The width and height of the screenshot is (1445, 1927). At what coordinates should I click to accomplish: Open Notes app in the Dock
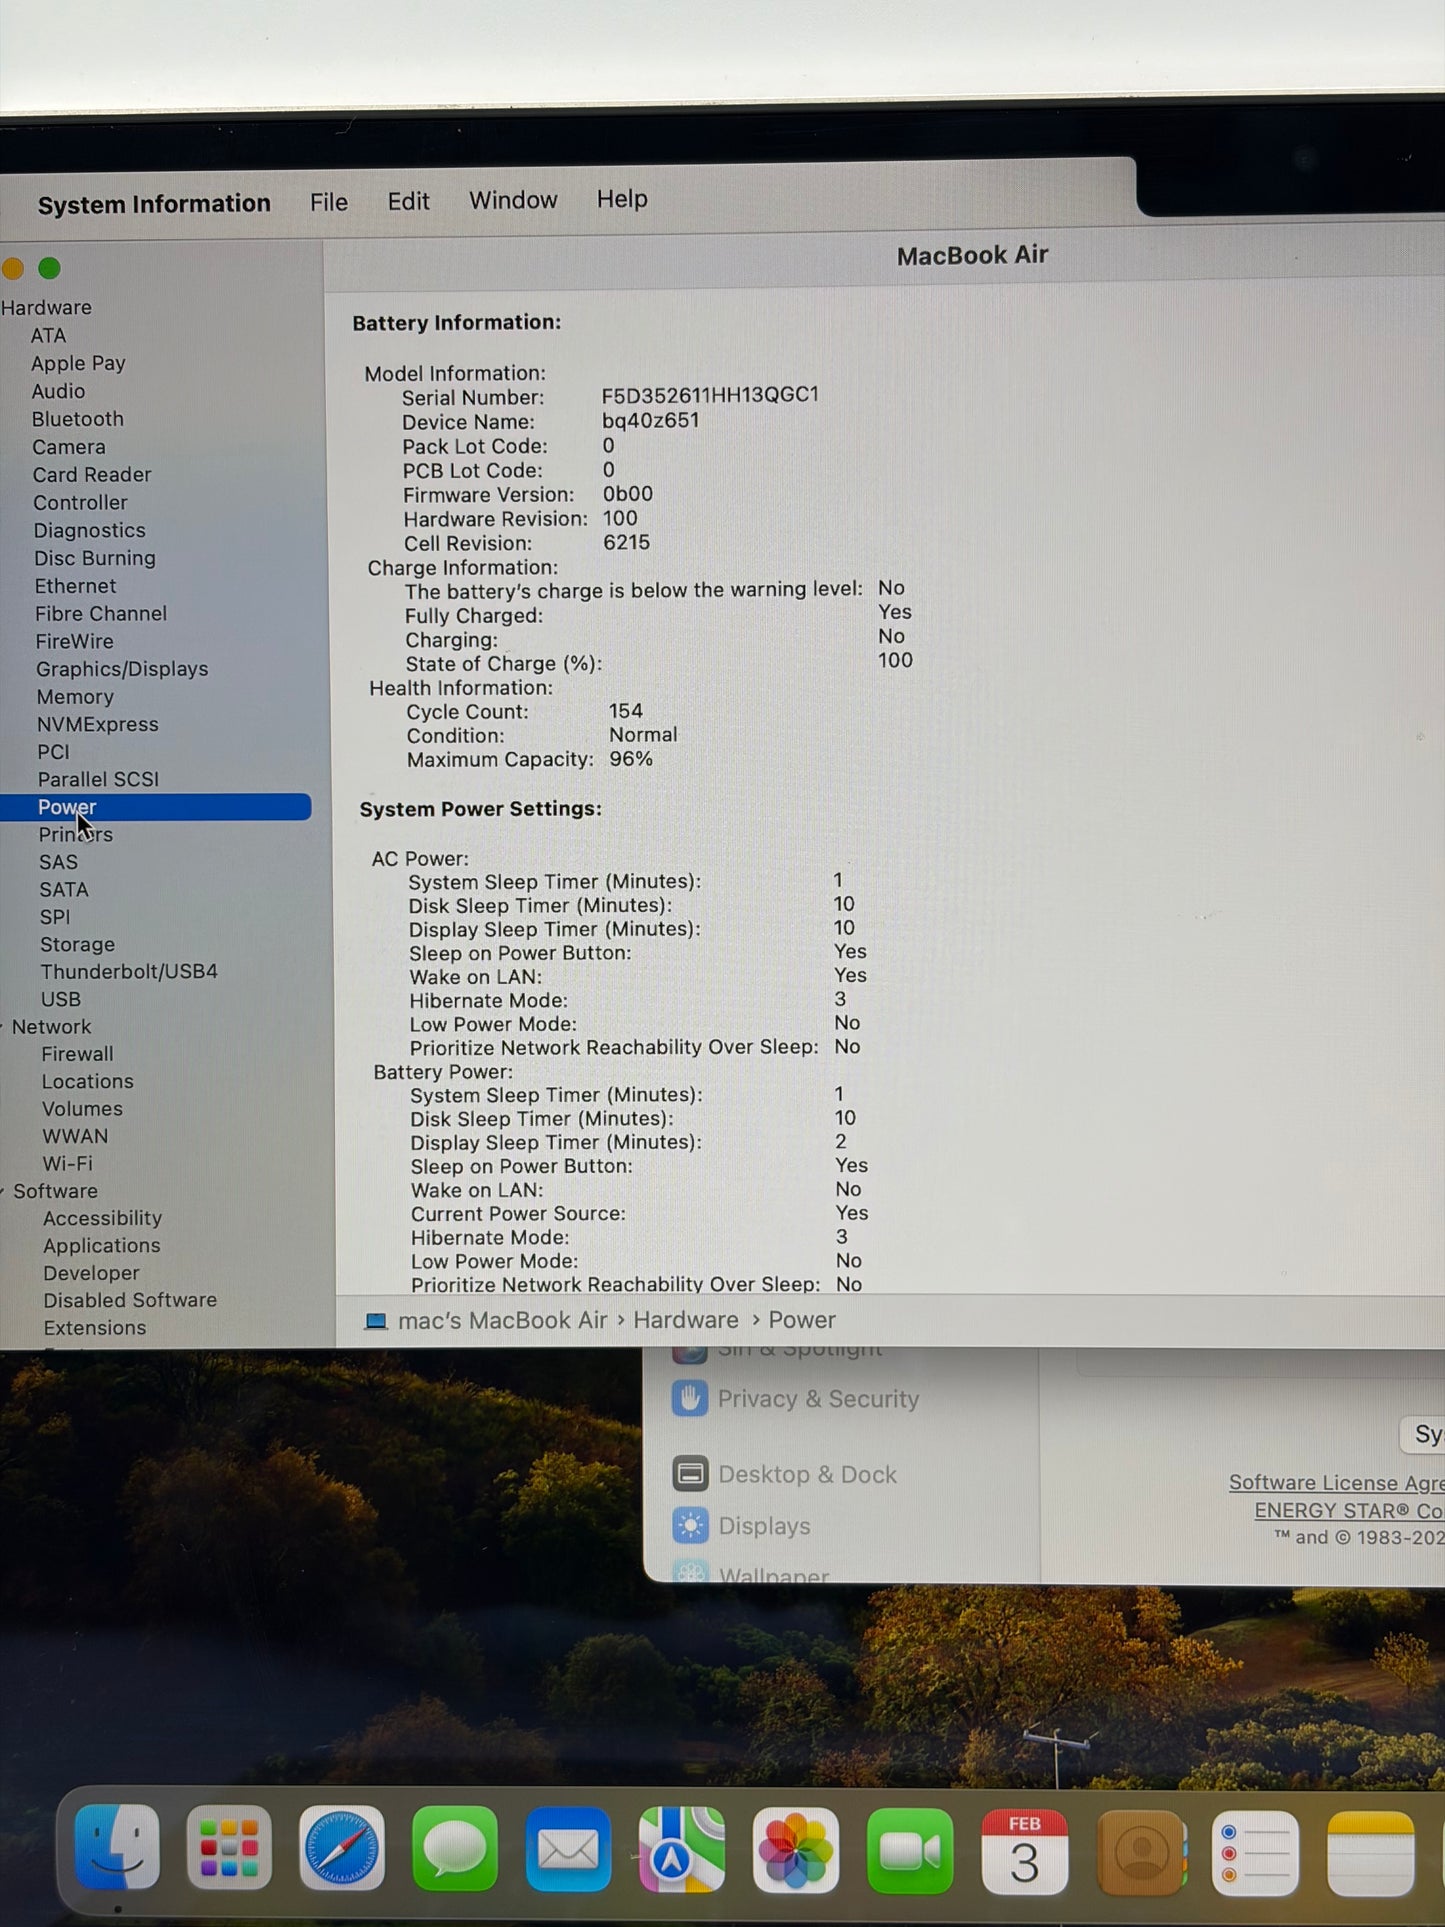pos(1370,1854)
